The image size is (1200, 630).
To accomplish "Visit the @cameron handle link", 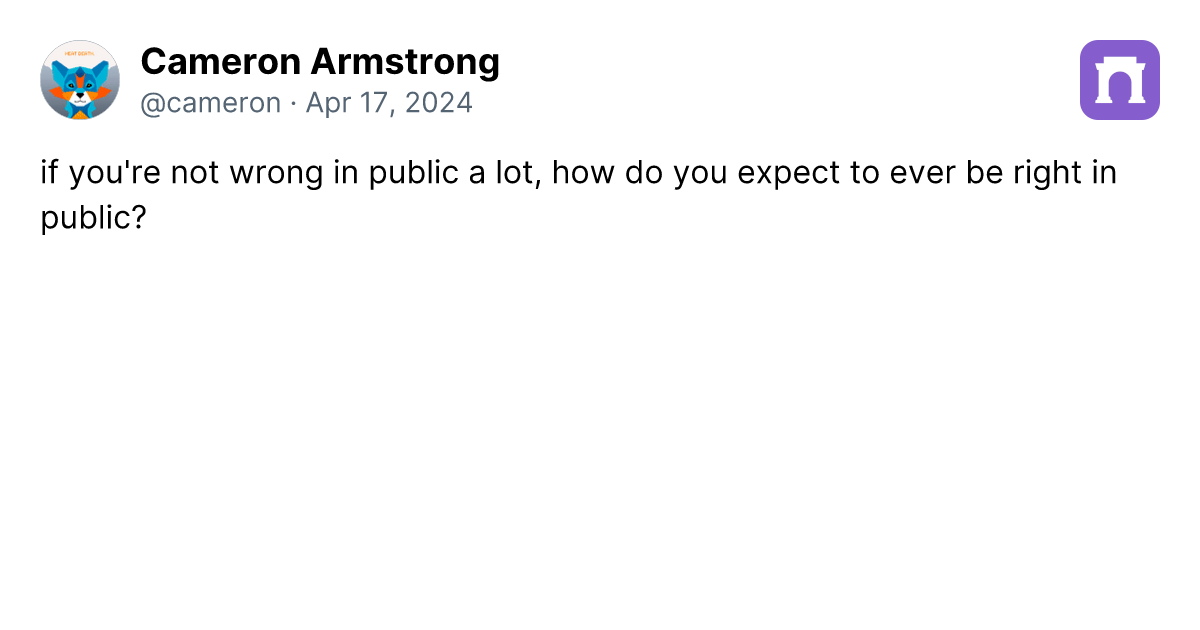I will 211,103.
